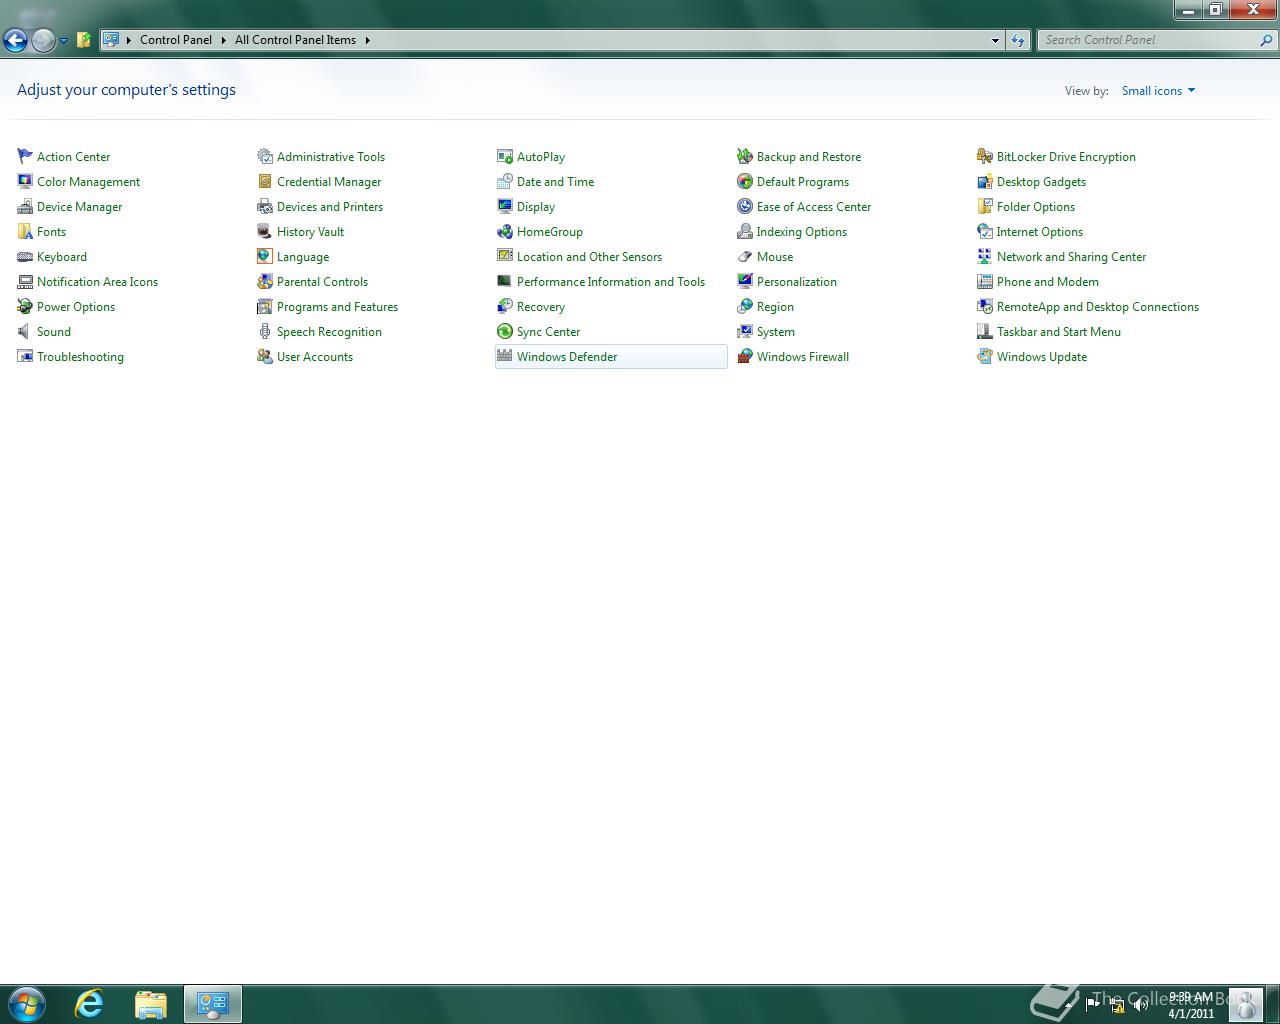Open the View by Small icons dropdown
Screen dimensions: 1280x1024
[1158, 91]
